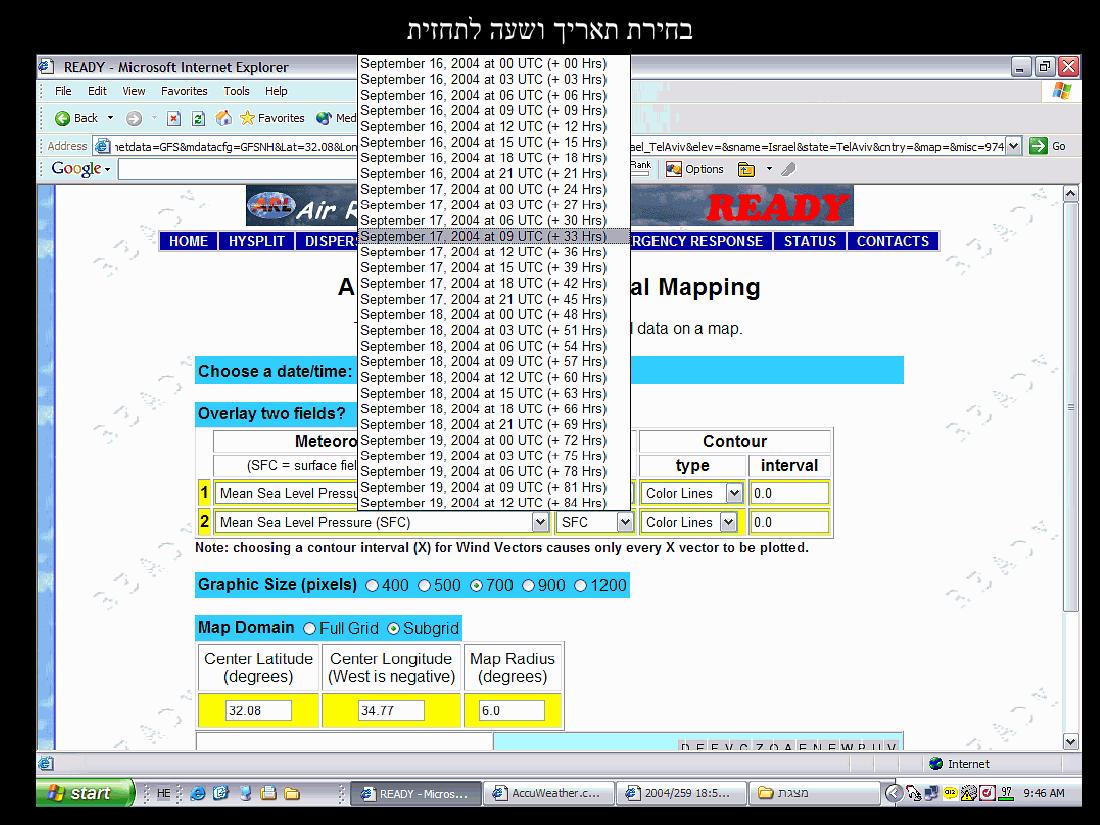Open Back button history dropdown arrow

pyautogui.click(x=110, y=119)
